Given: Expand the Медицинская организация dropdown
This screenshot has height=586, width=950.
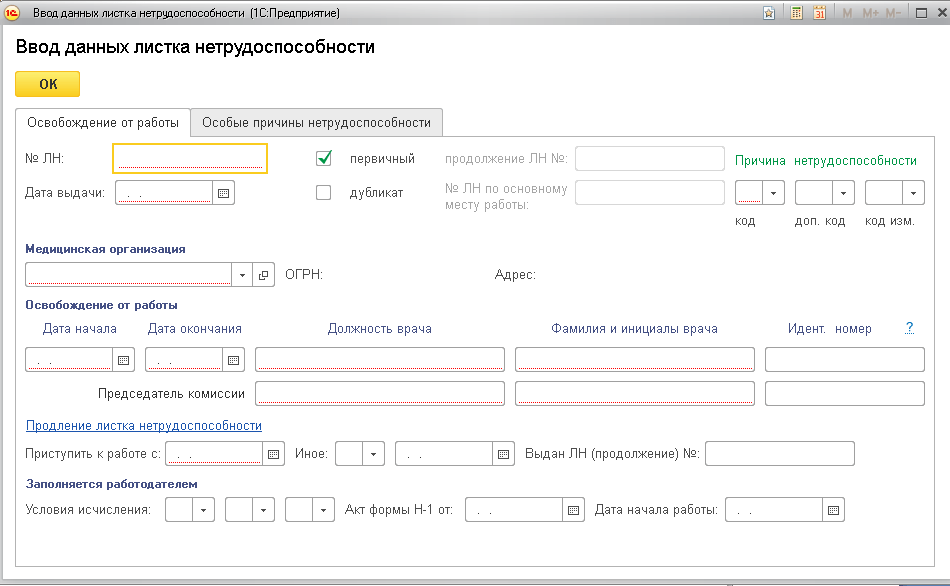Looking at the screenshot, I should click(x=243, y=275).
